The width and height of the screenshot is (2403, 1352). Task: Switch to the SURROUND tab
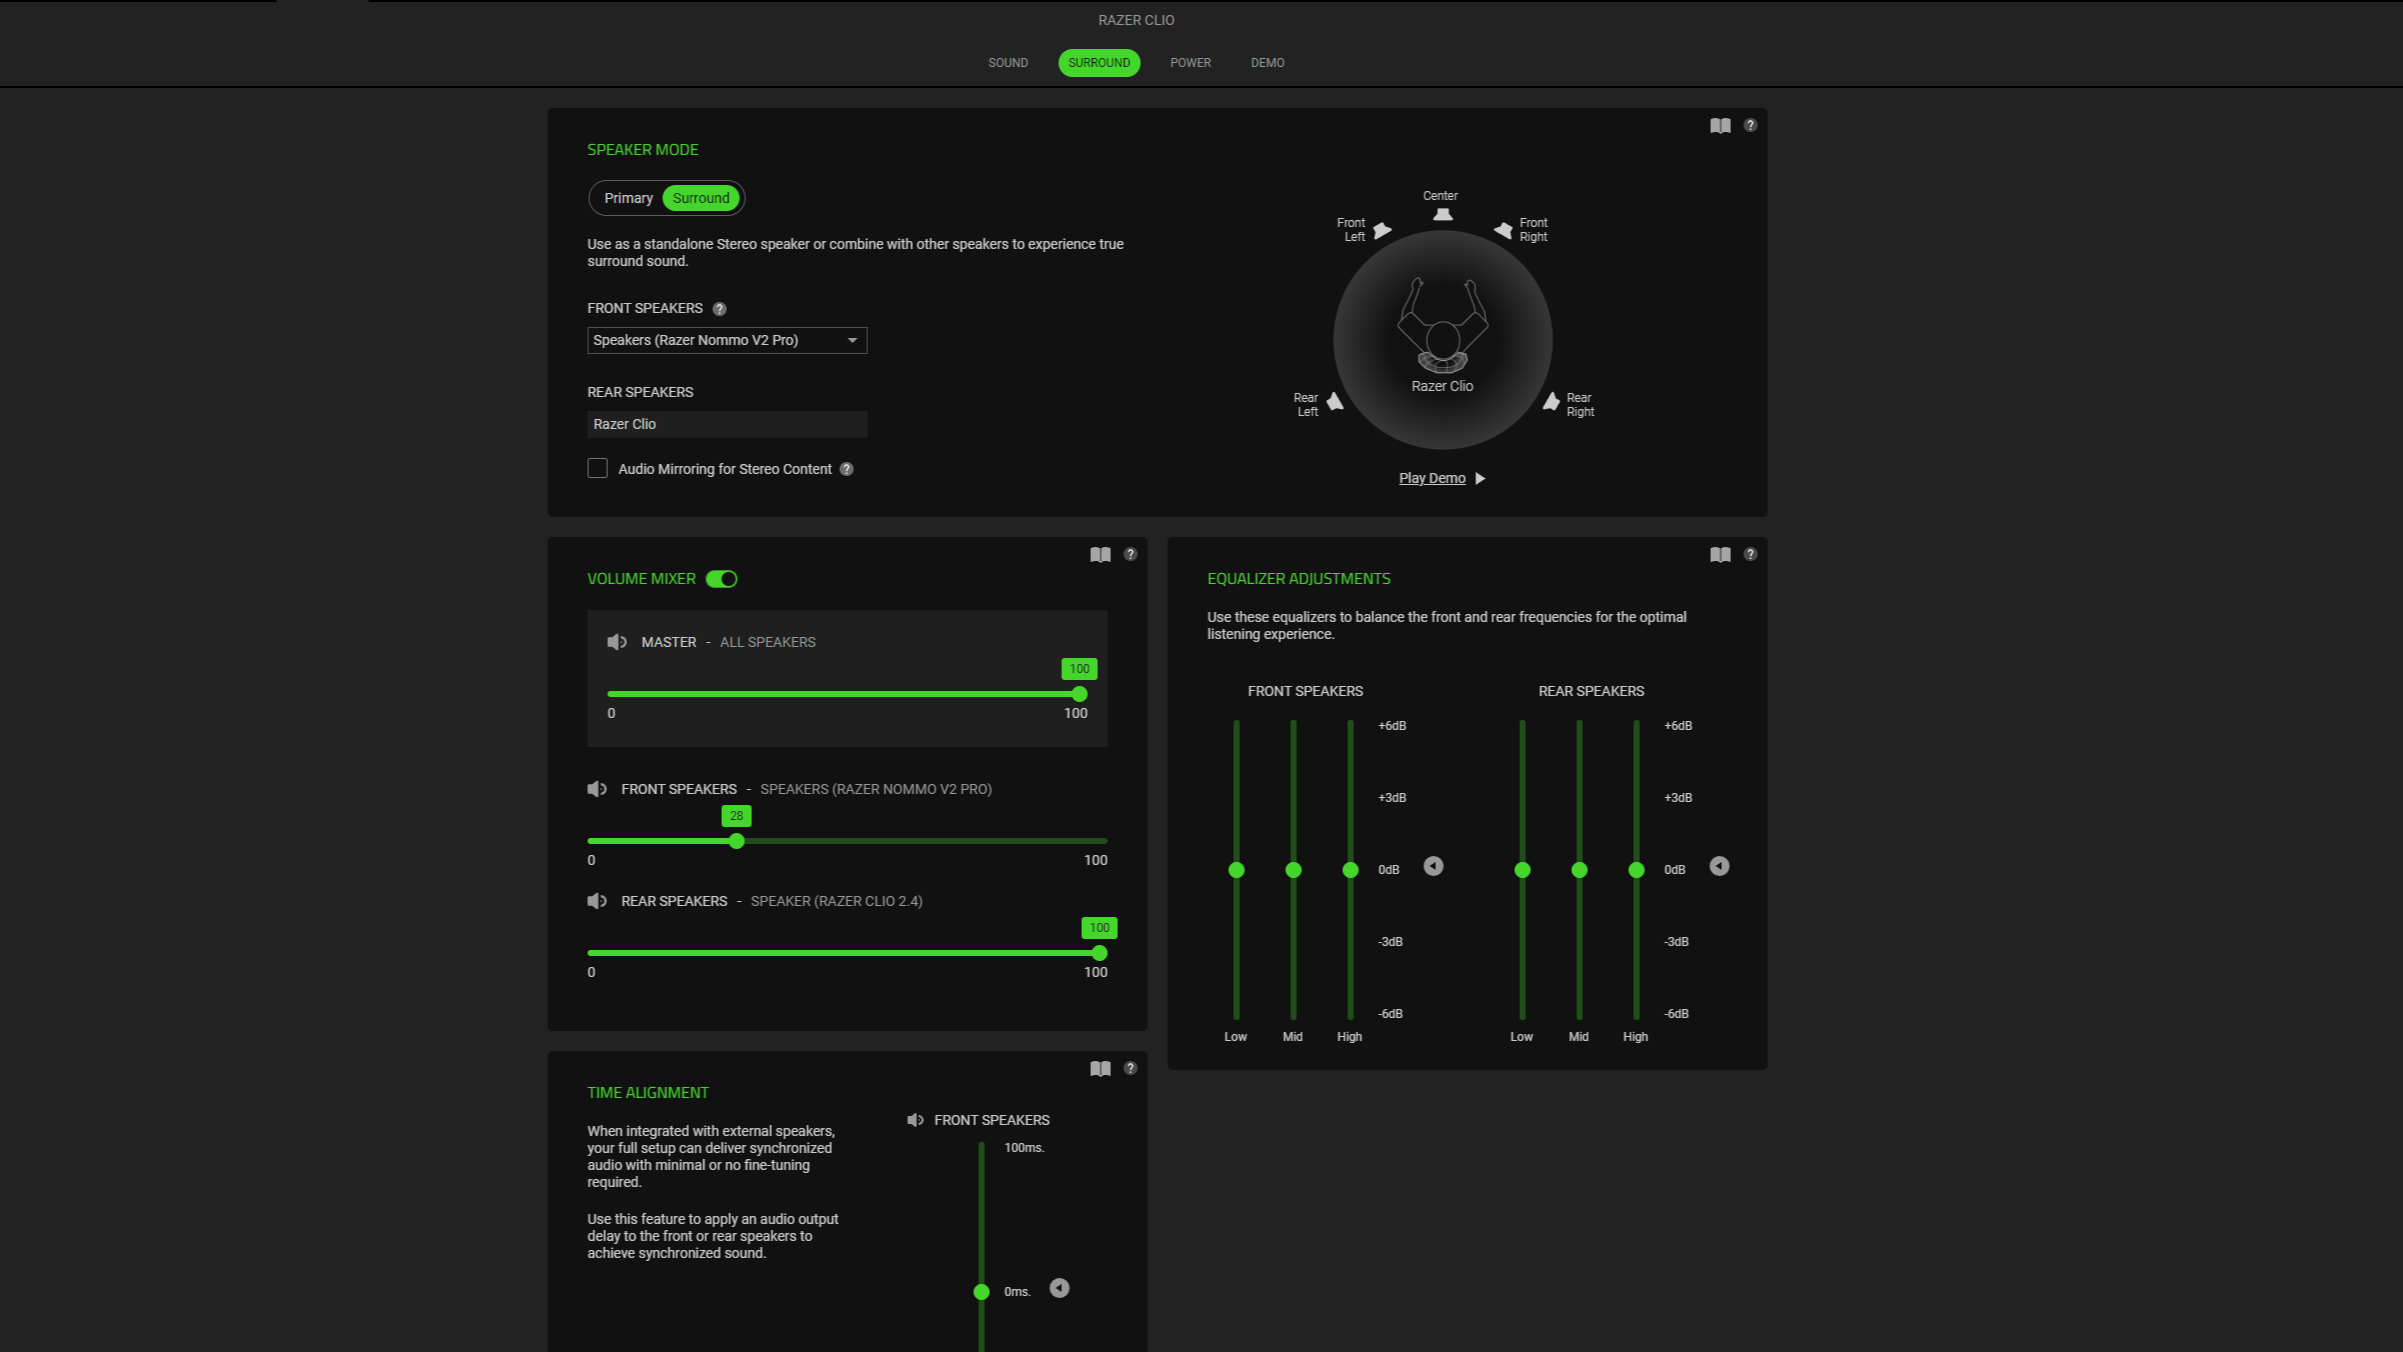pos(1099,63)
